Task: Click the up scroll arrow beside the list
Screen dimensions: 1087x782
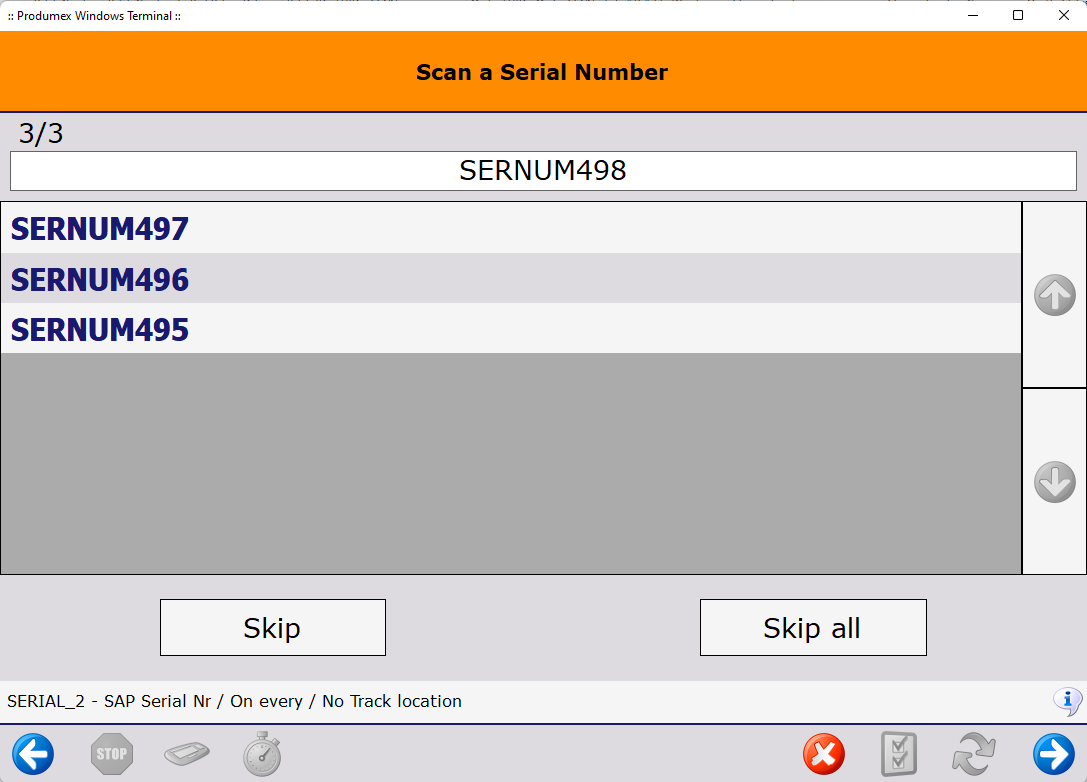Action: (1054, 295)
